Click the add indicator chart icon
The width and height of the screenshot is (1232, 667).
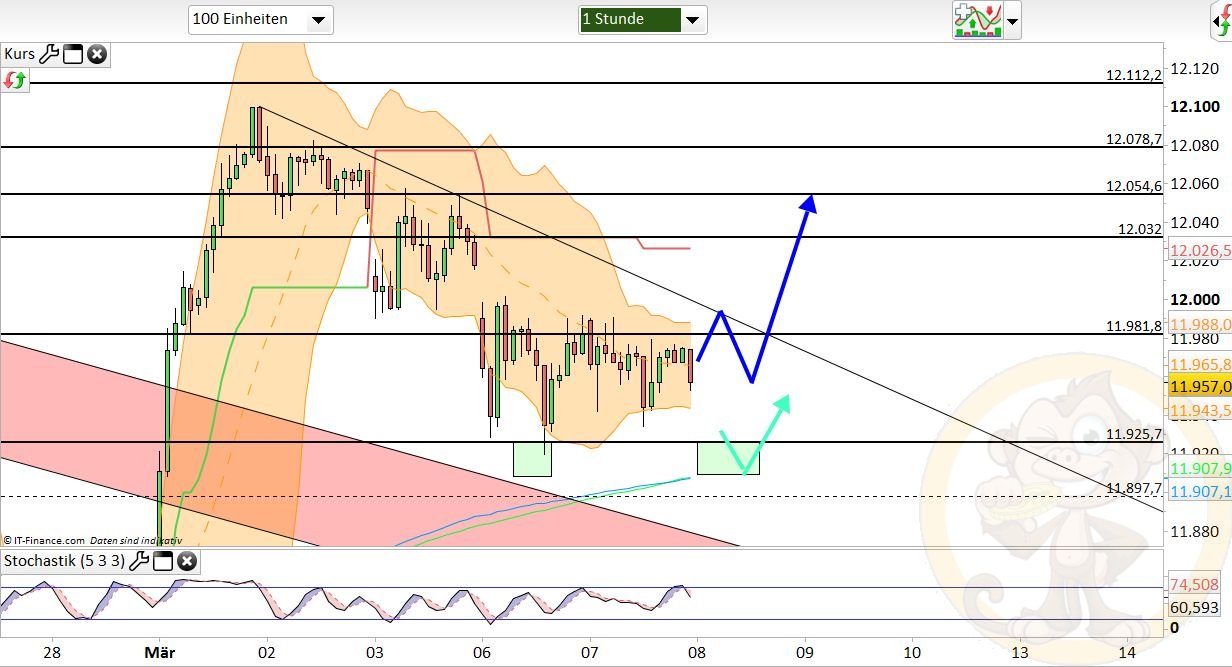(x=977, y=20)
